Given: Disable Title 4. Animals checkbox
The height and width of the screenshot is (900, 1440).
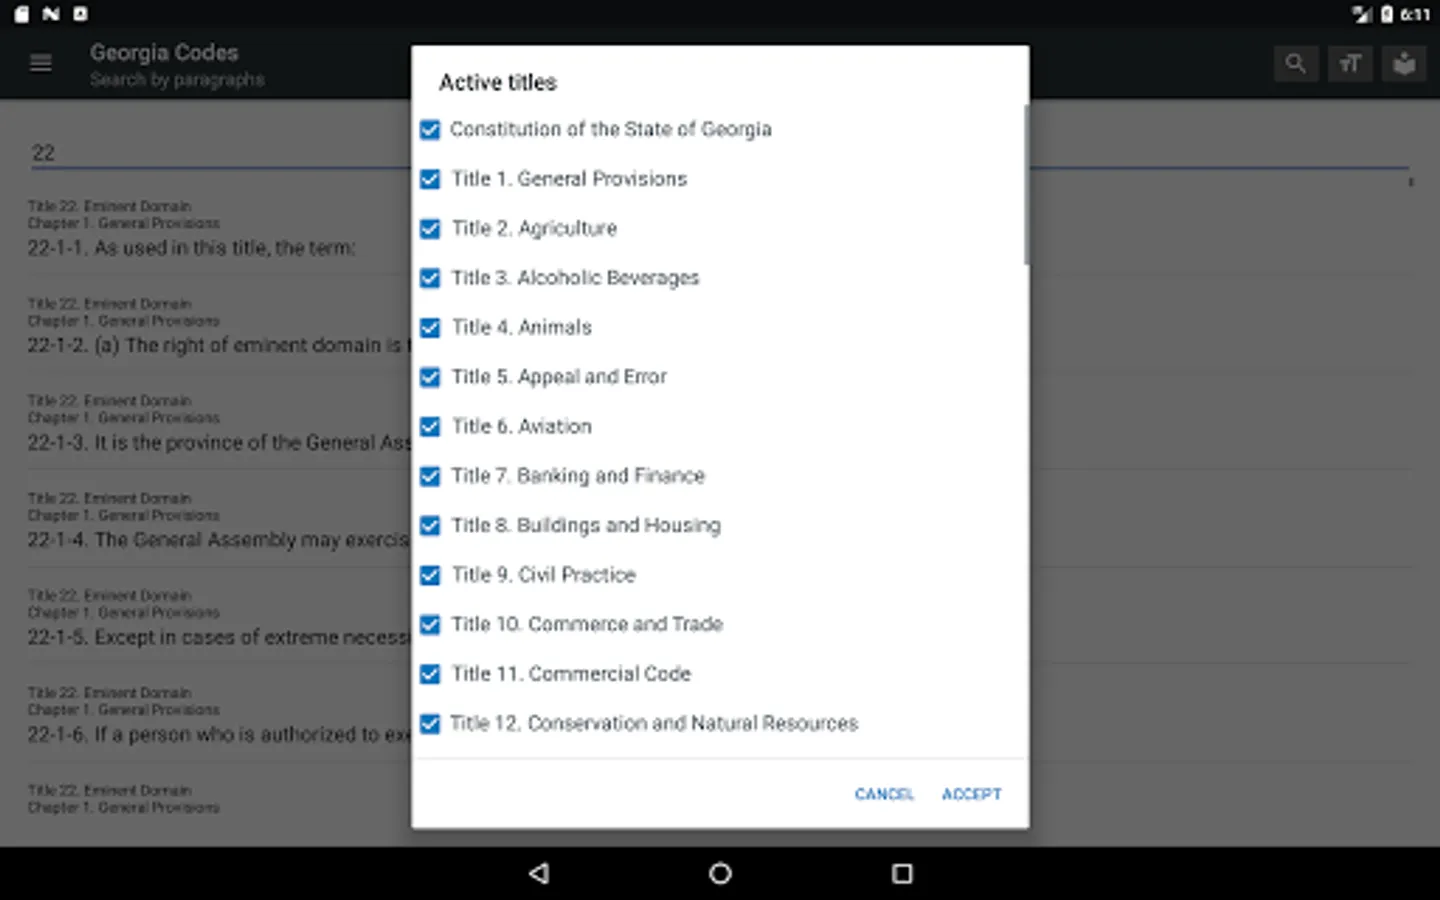Looking at the screenshot, I should click(x=430, y=328).
